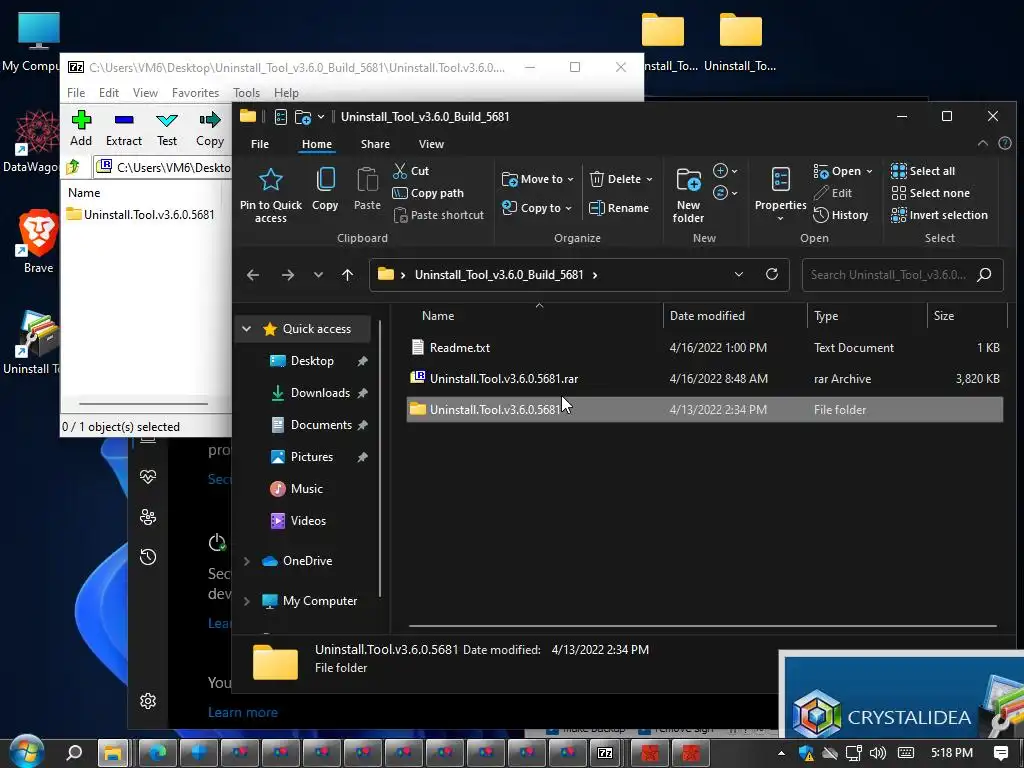Open recent locations dropdown in Explorer

pos(318,275)
